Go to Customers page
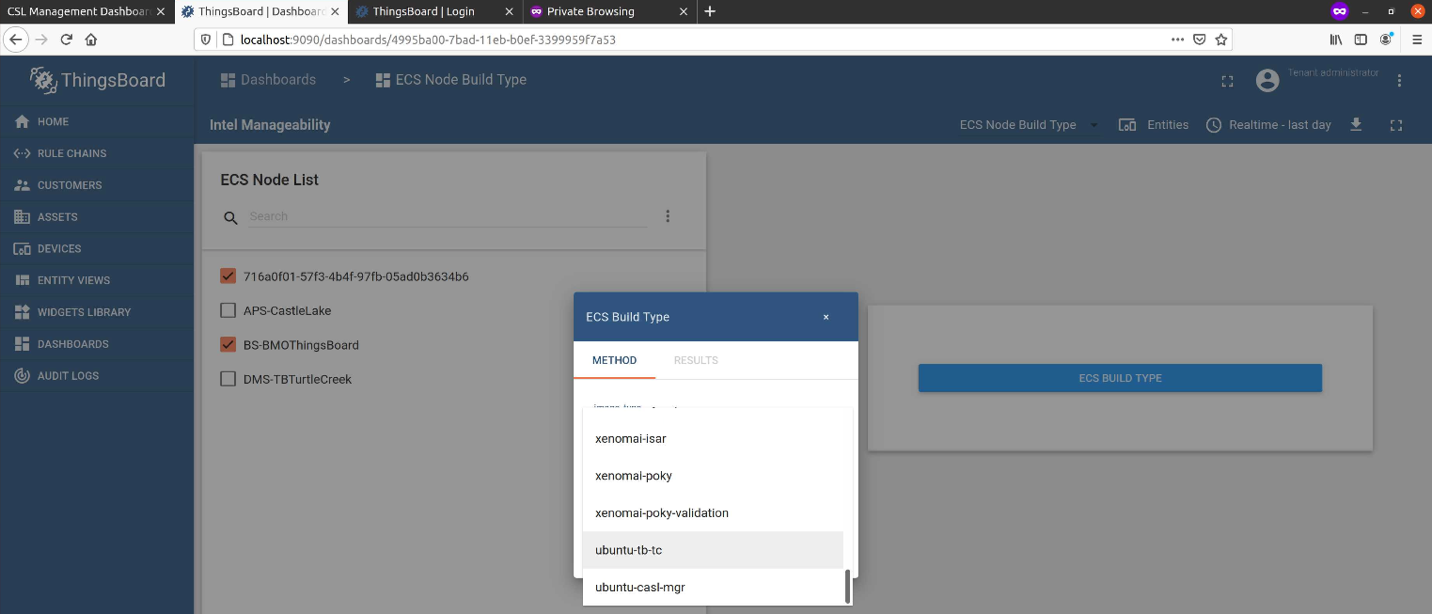Image resolution: width=1432 pixels, height=614 pixels. point(96,185)
